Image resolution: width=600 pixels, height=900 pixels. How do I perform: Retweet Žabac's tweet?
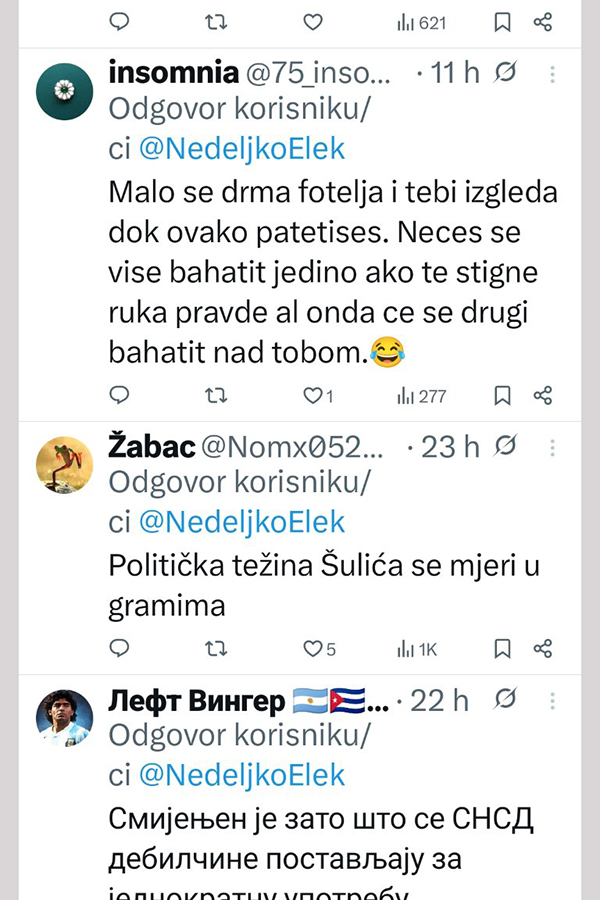coord(215,649)
